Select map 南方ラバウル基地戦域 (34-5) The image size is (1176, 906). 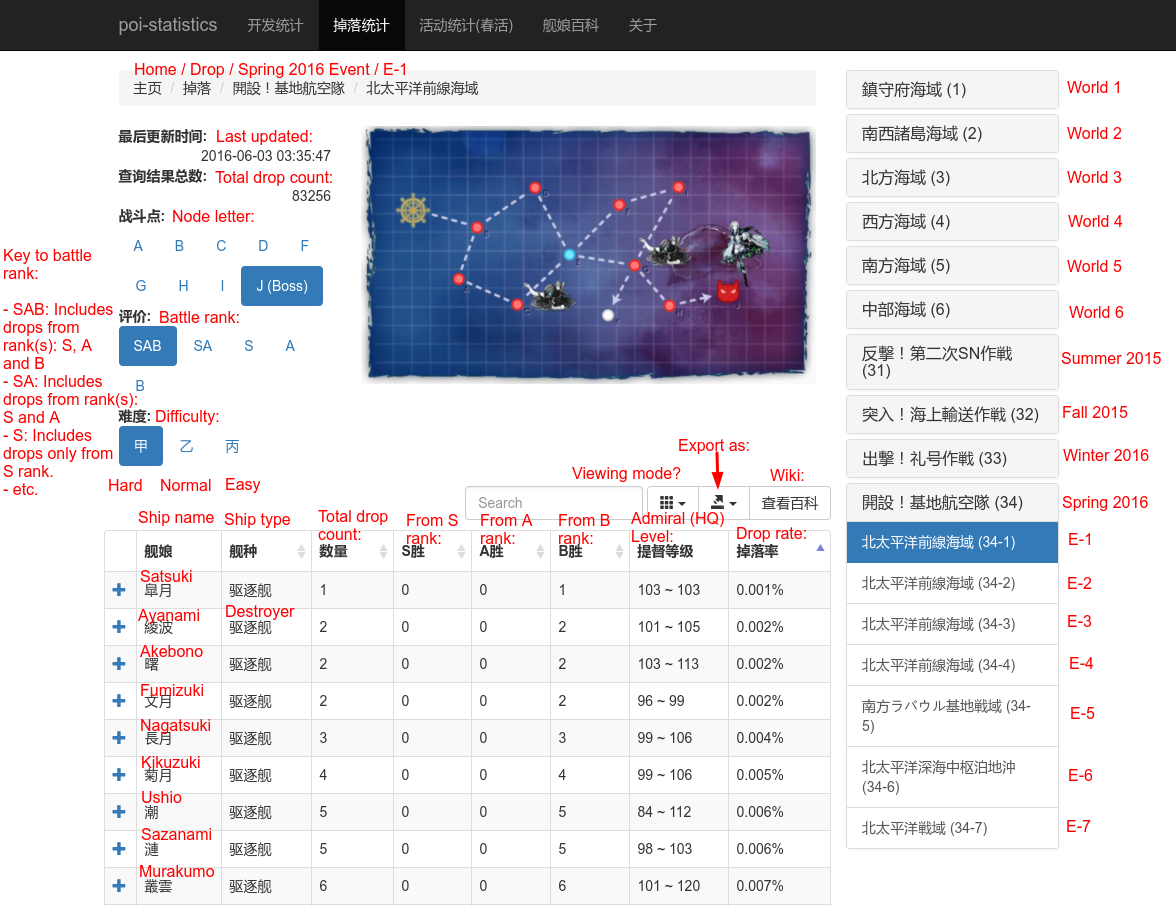pos(952,716)
